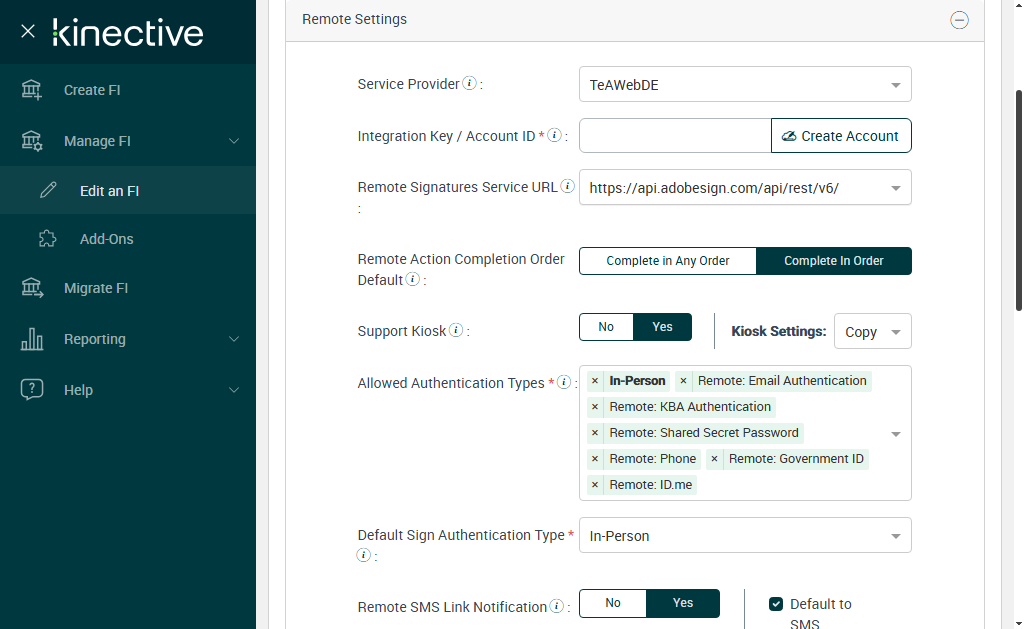Open the Reporting menu
The height and width of the screenshot is (629, 1024).
point(95,339)
